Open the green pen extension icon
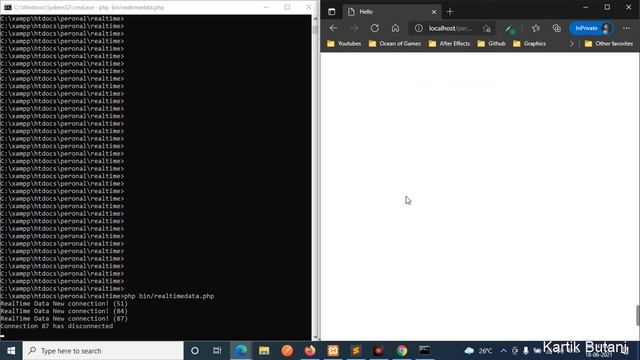This screenshot has width=640, height=360. pyautogui.click(x=510, y=29)
